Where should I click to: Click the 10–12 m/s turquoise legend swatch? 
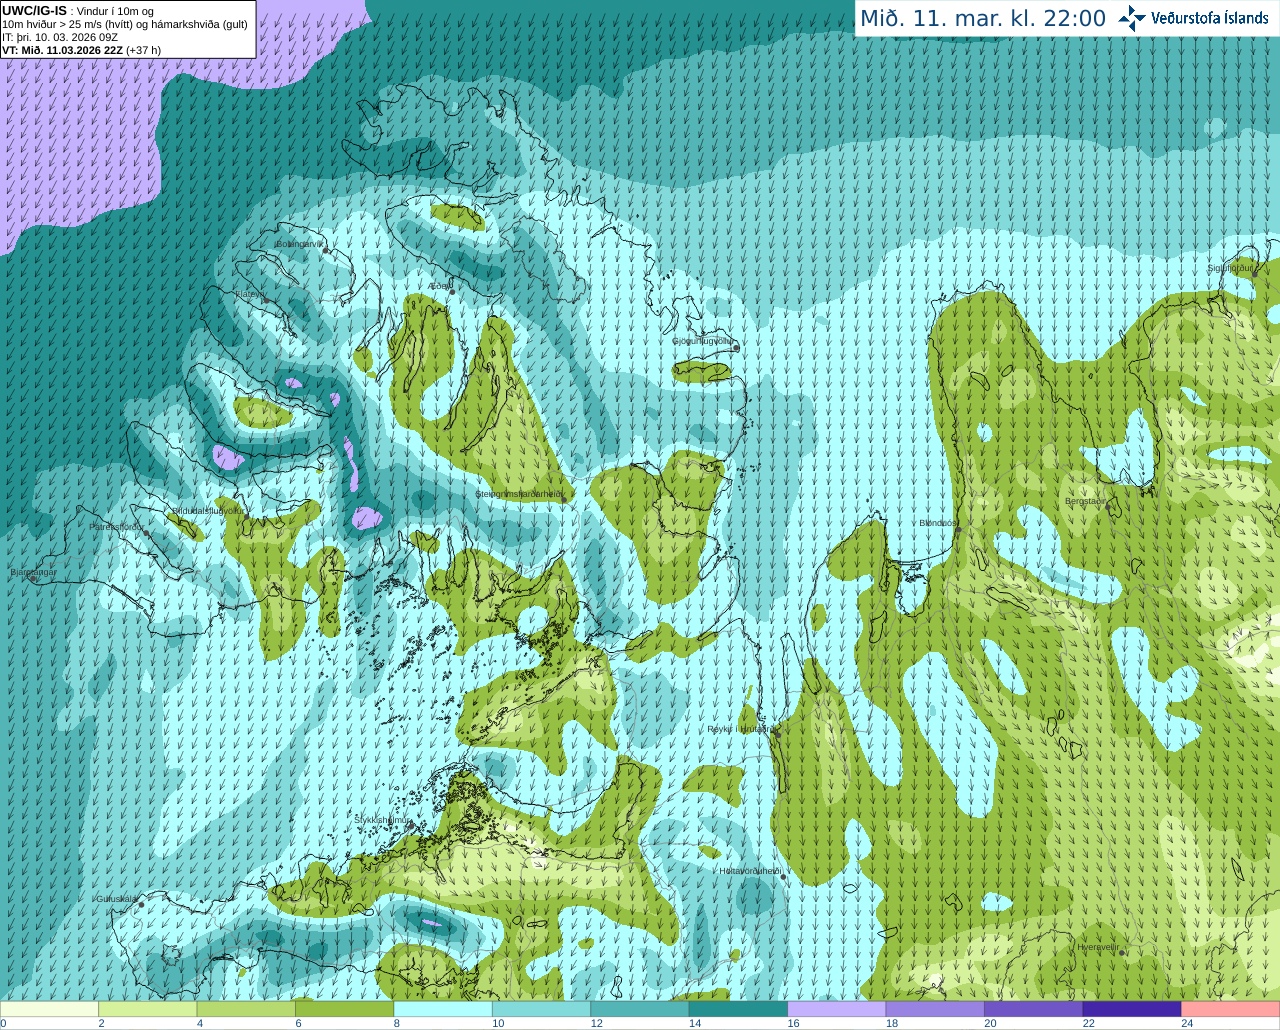(542, 1009)
